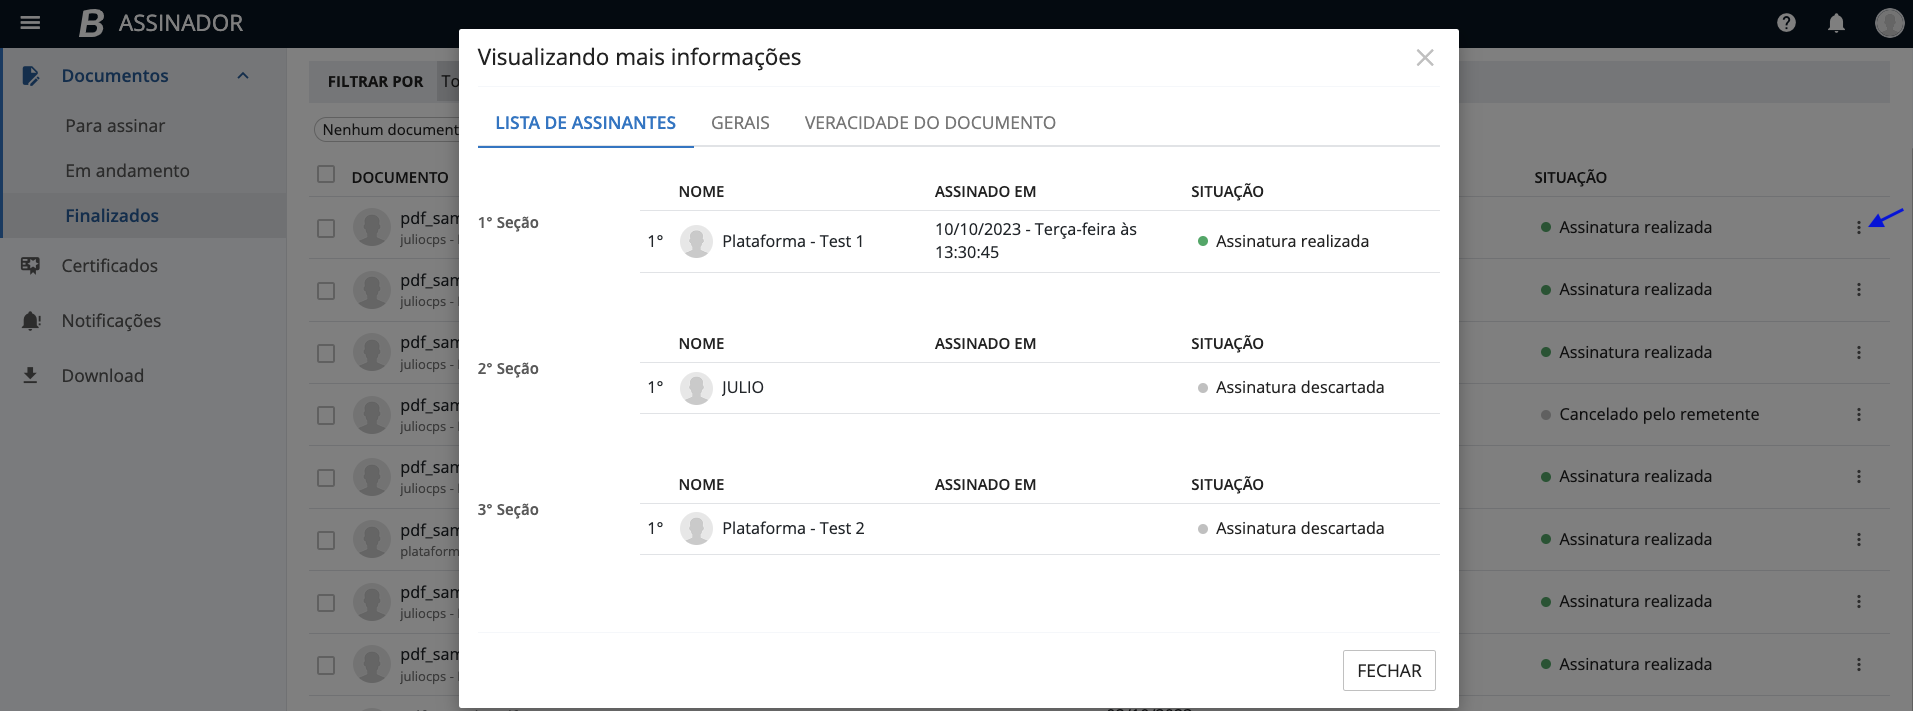The image size is (1913, 711).
Task: Open three-dot menu of third document row
Action: point(1859,353)
